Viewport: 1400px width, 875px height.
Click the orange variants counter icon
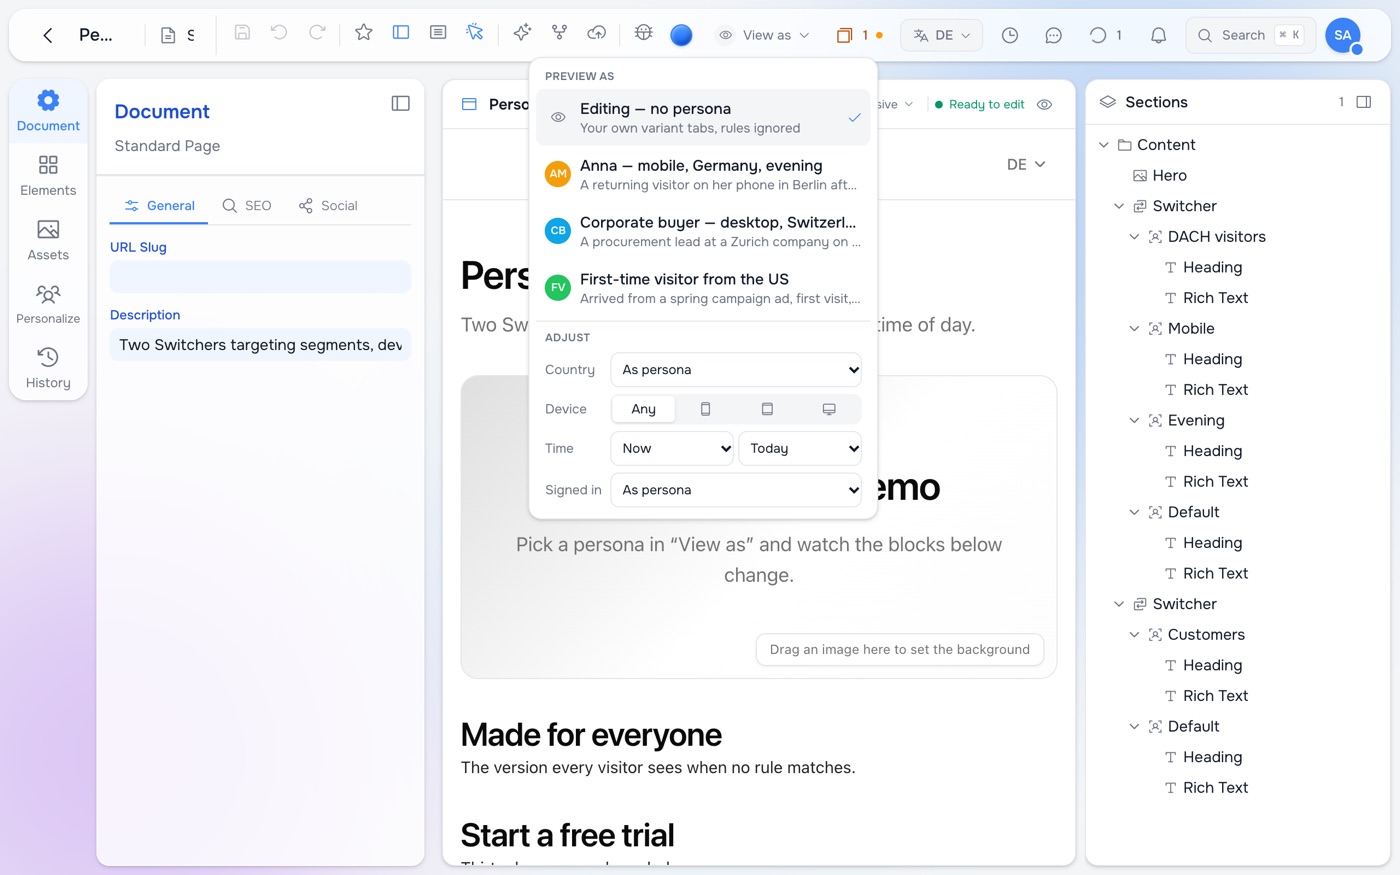[844, 35]
